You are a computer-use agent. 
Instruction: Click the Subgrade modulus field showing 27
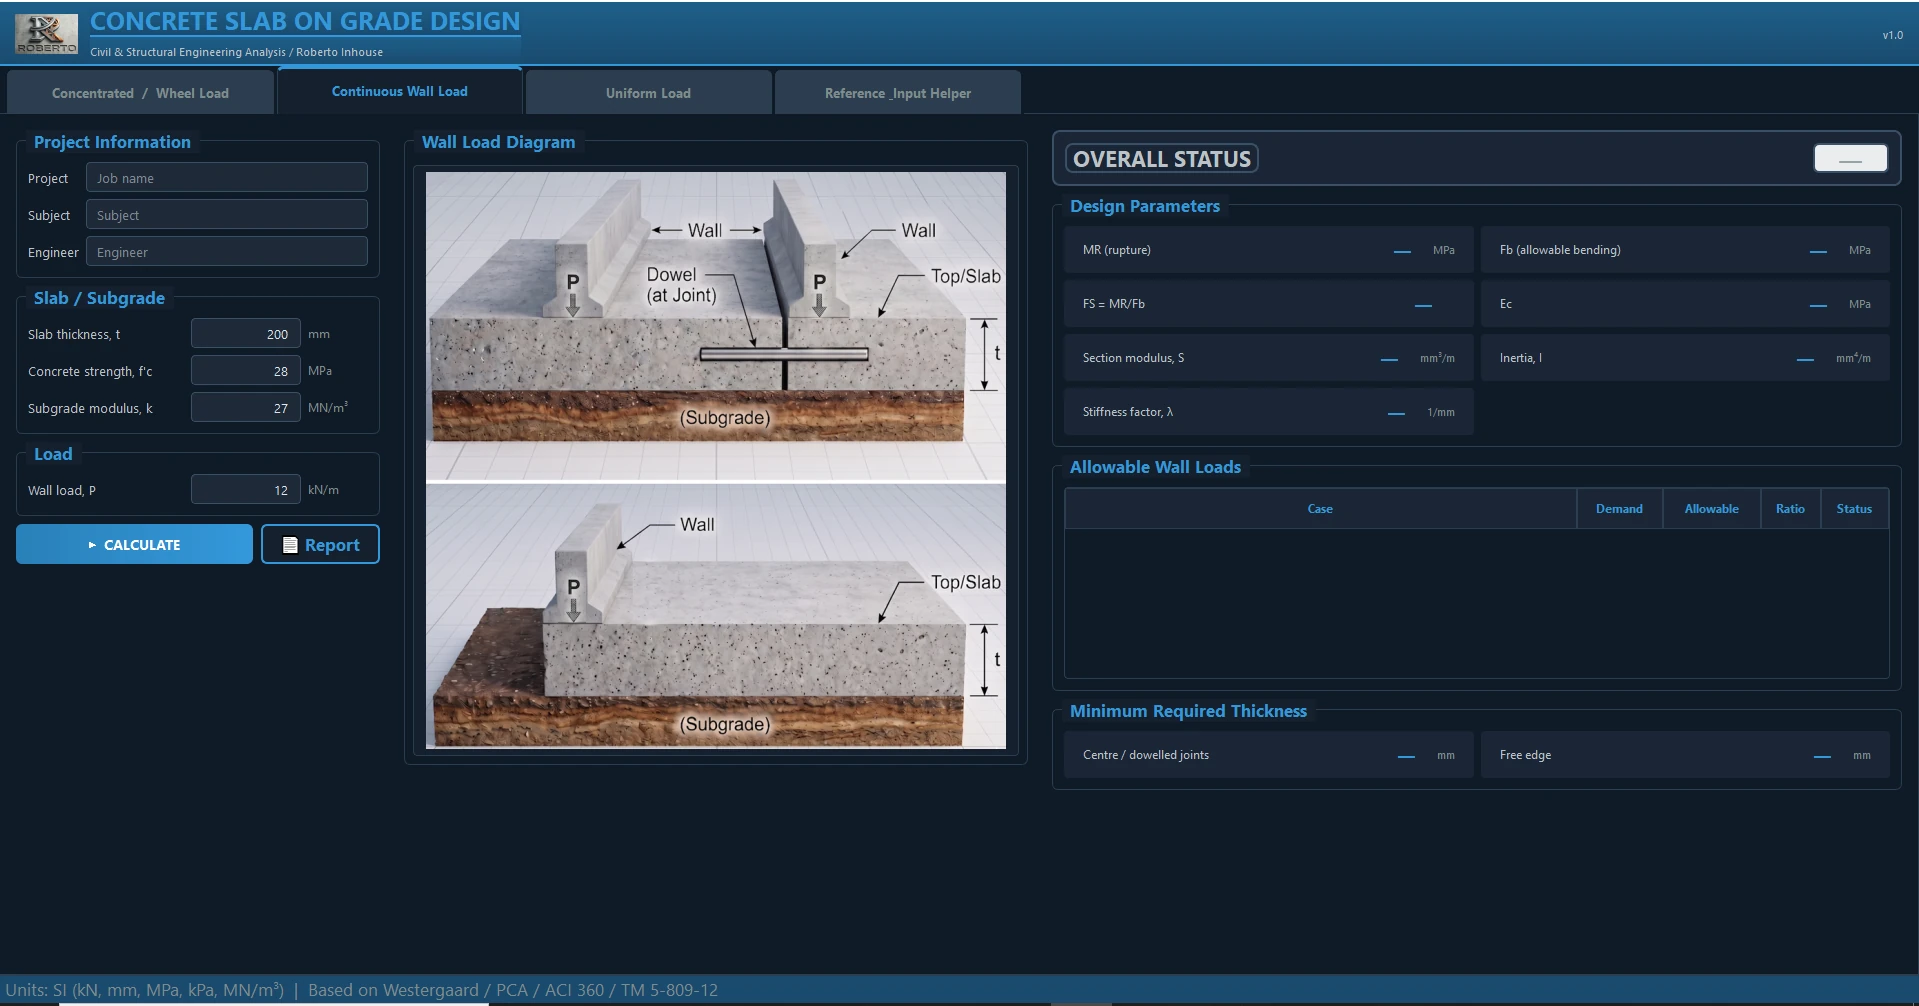coord(246,408)
